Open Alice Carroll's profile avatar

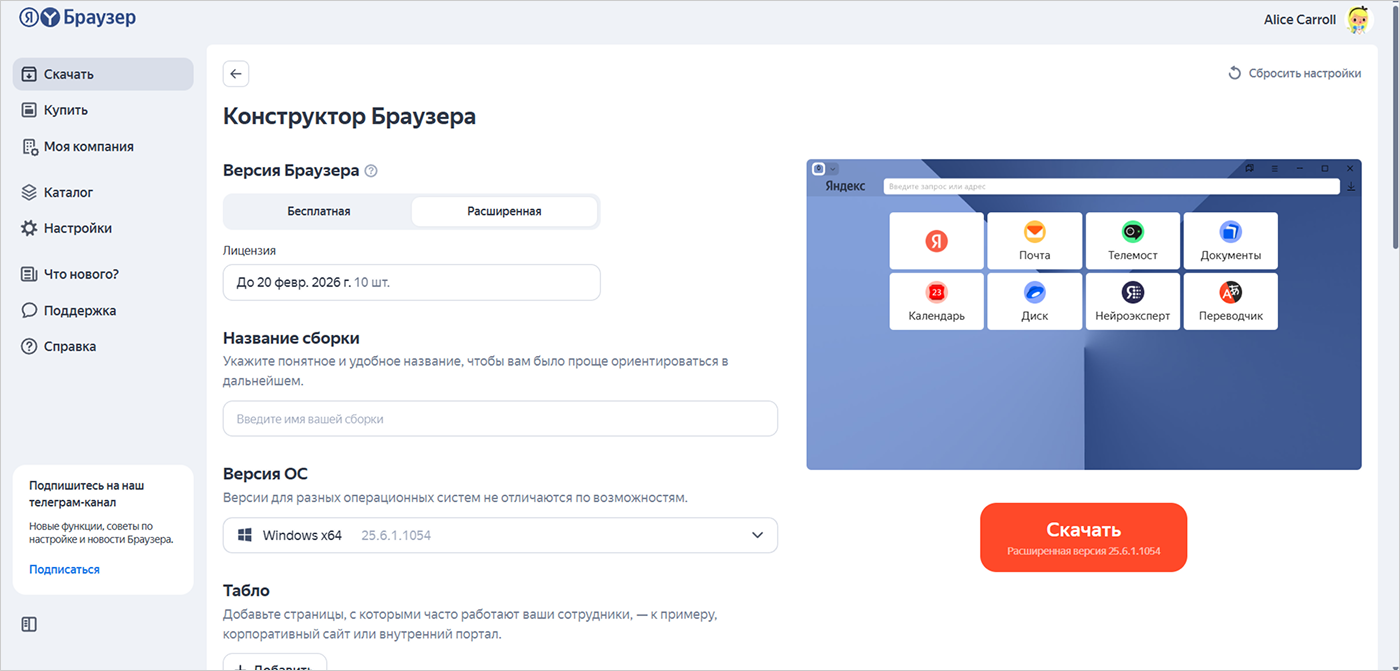coord(1360,20)
